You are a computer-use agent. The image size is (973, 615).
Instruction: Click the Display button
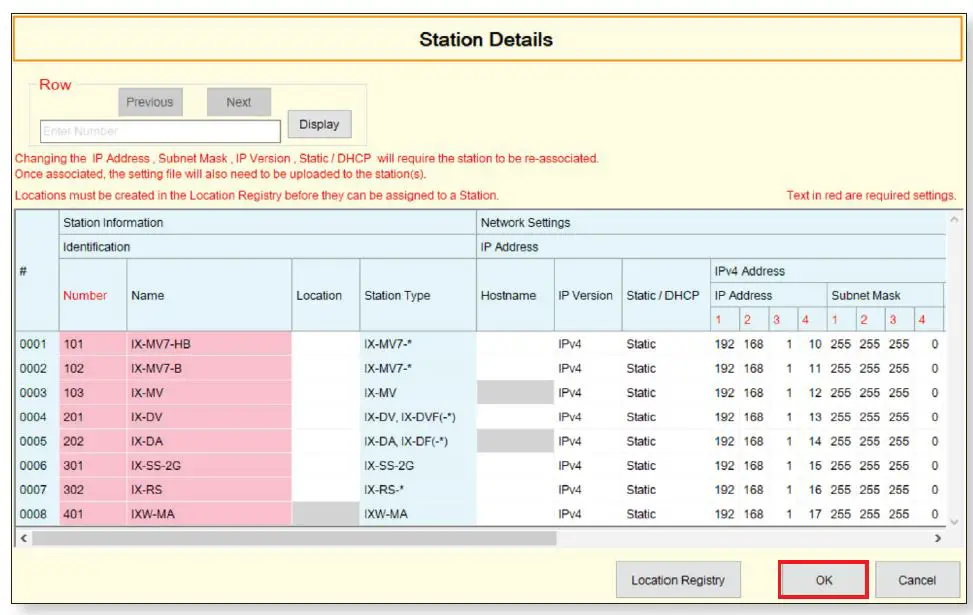click(319, 125)
